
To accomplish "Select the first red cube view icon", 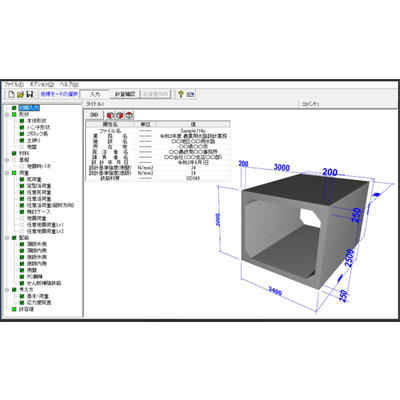I will [110, 115].
